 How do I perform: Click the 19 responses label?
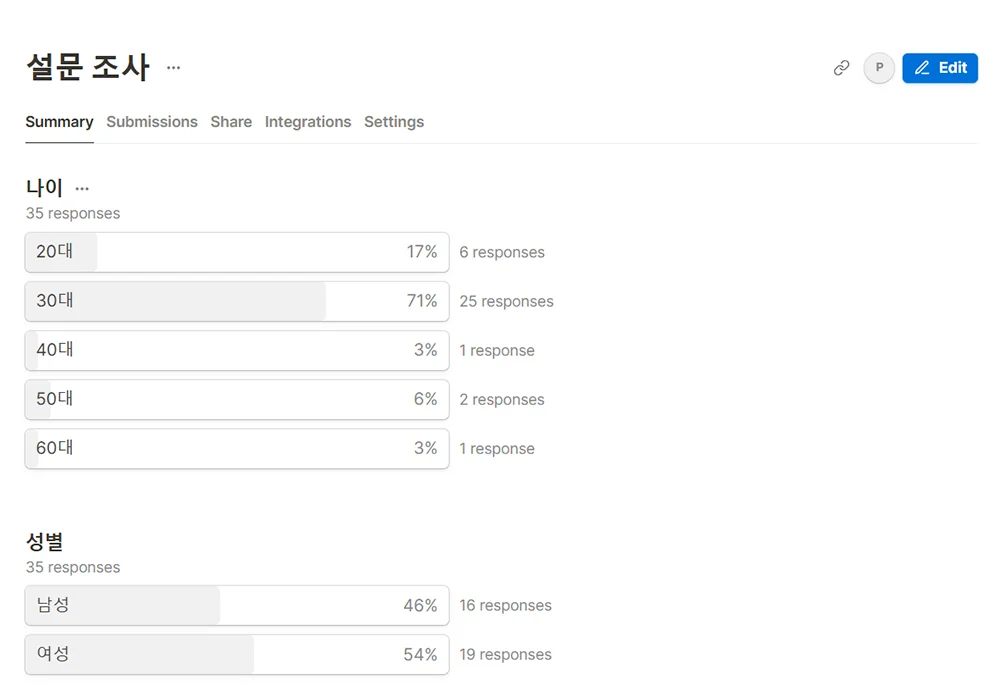505,654
